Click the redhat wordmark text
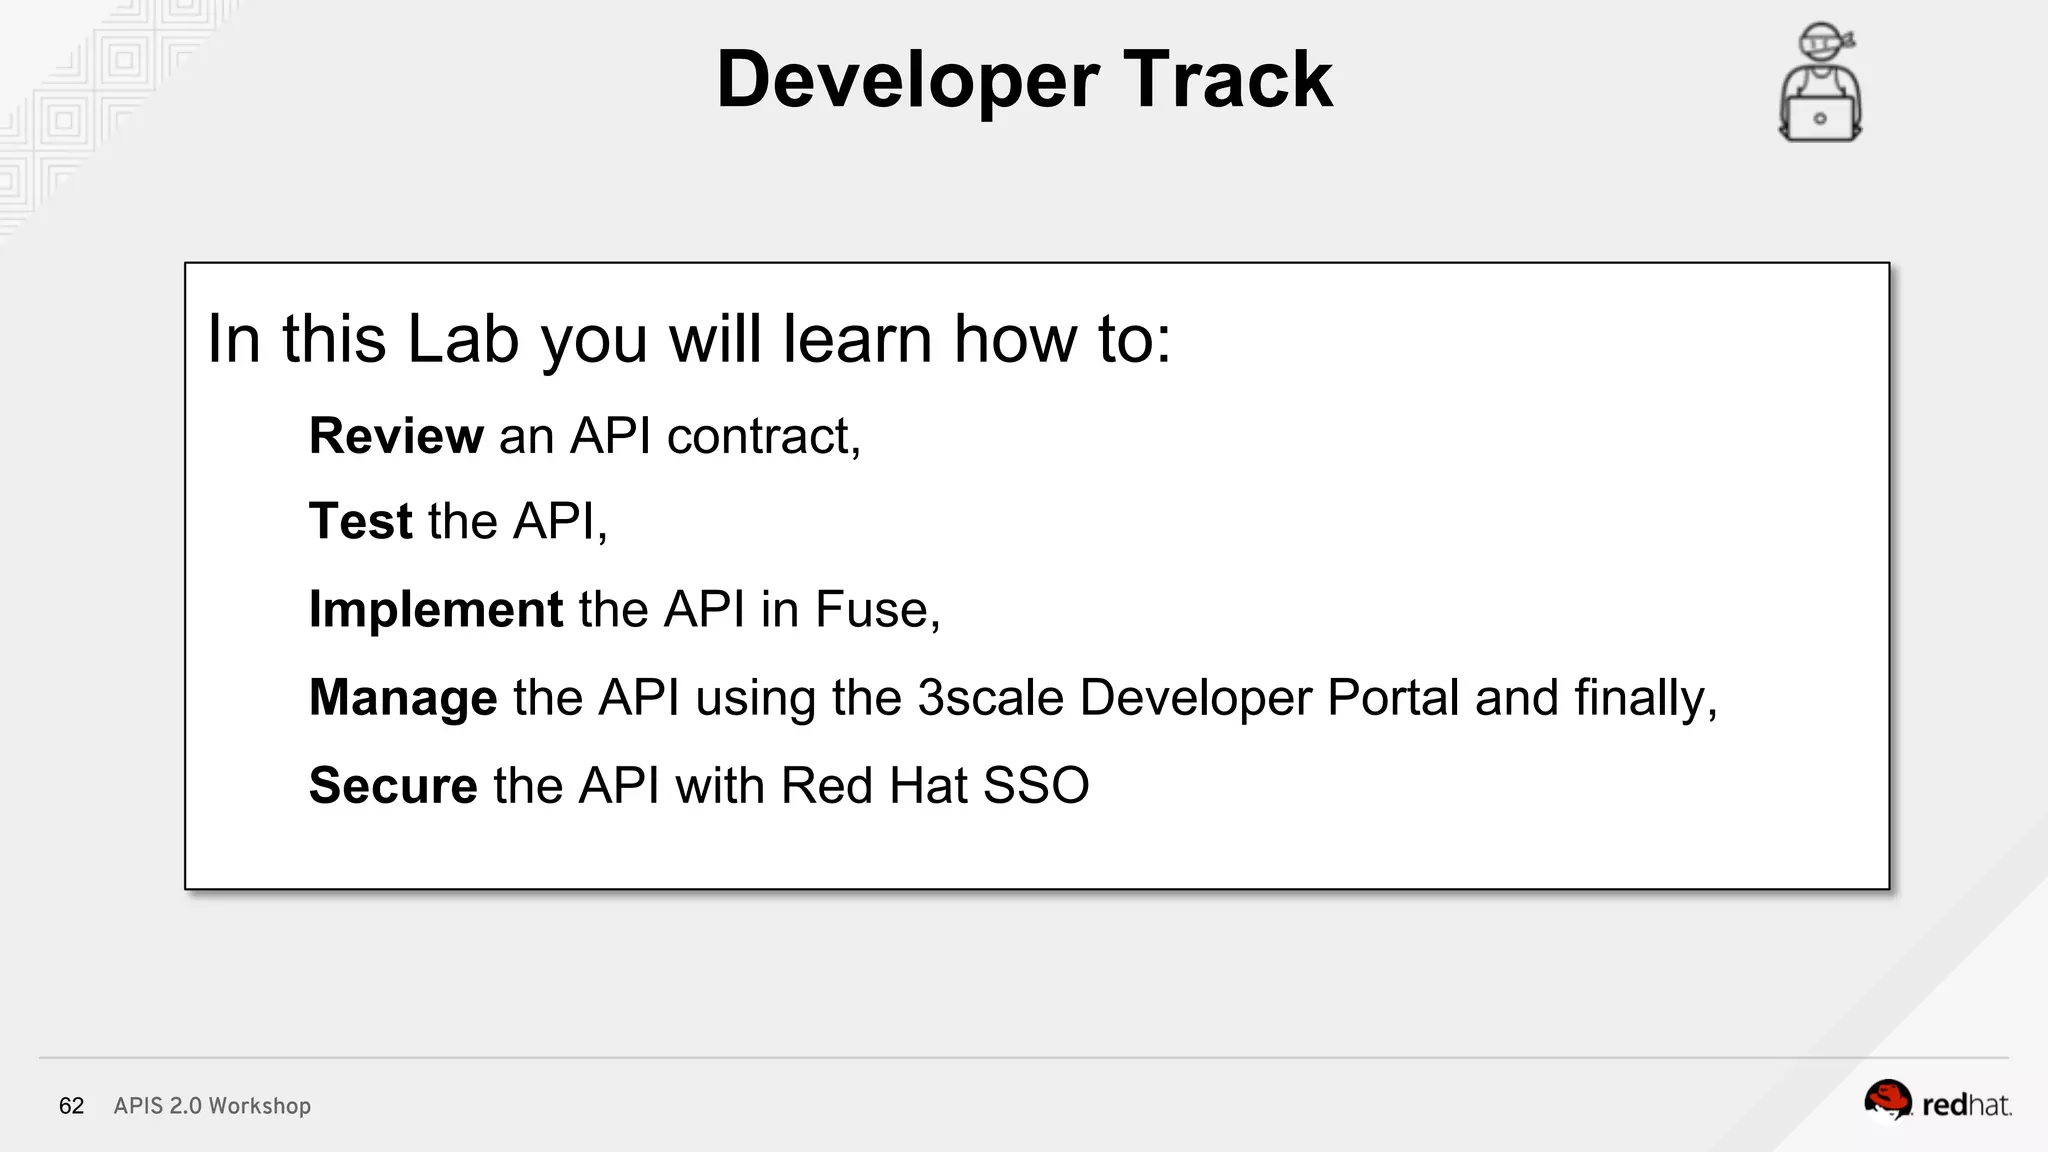 coord(1966,1105)
